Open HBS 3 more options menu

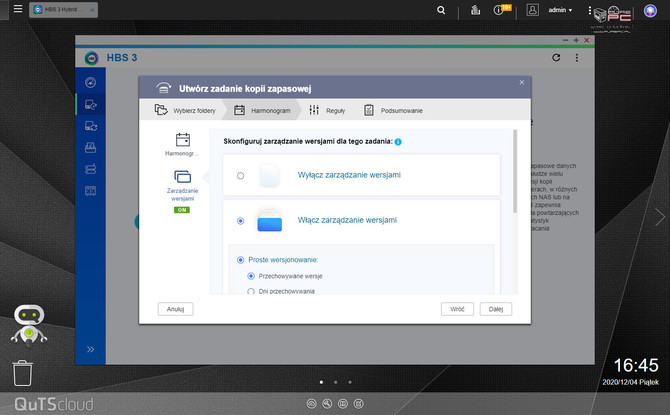click(577, 57)
